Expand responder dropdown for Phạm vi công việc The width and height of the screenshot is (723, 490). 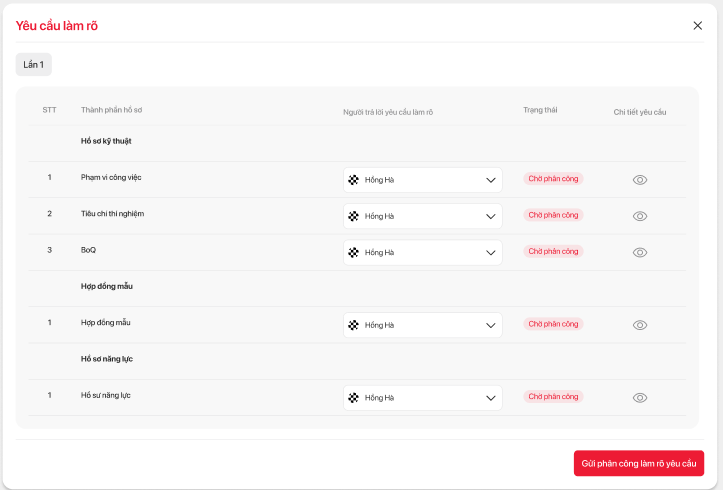tap(491, 180)
